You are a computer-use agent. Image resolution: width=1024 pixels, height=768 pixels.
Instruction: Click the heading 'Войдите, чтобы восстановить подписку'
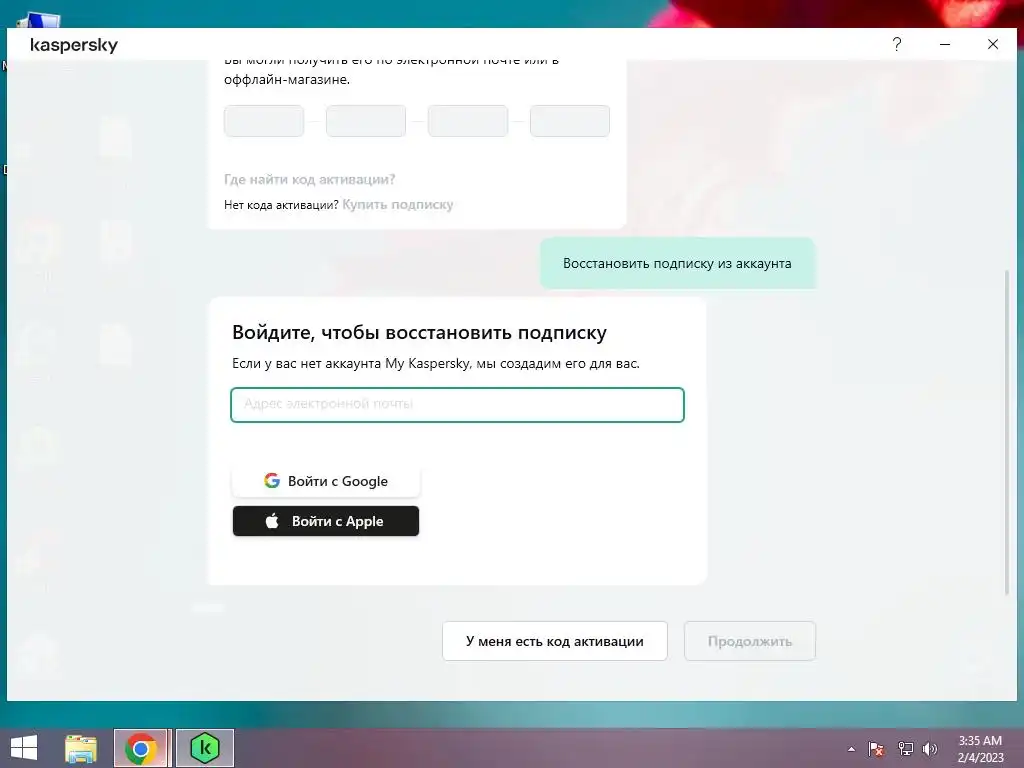coord(419,332)
